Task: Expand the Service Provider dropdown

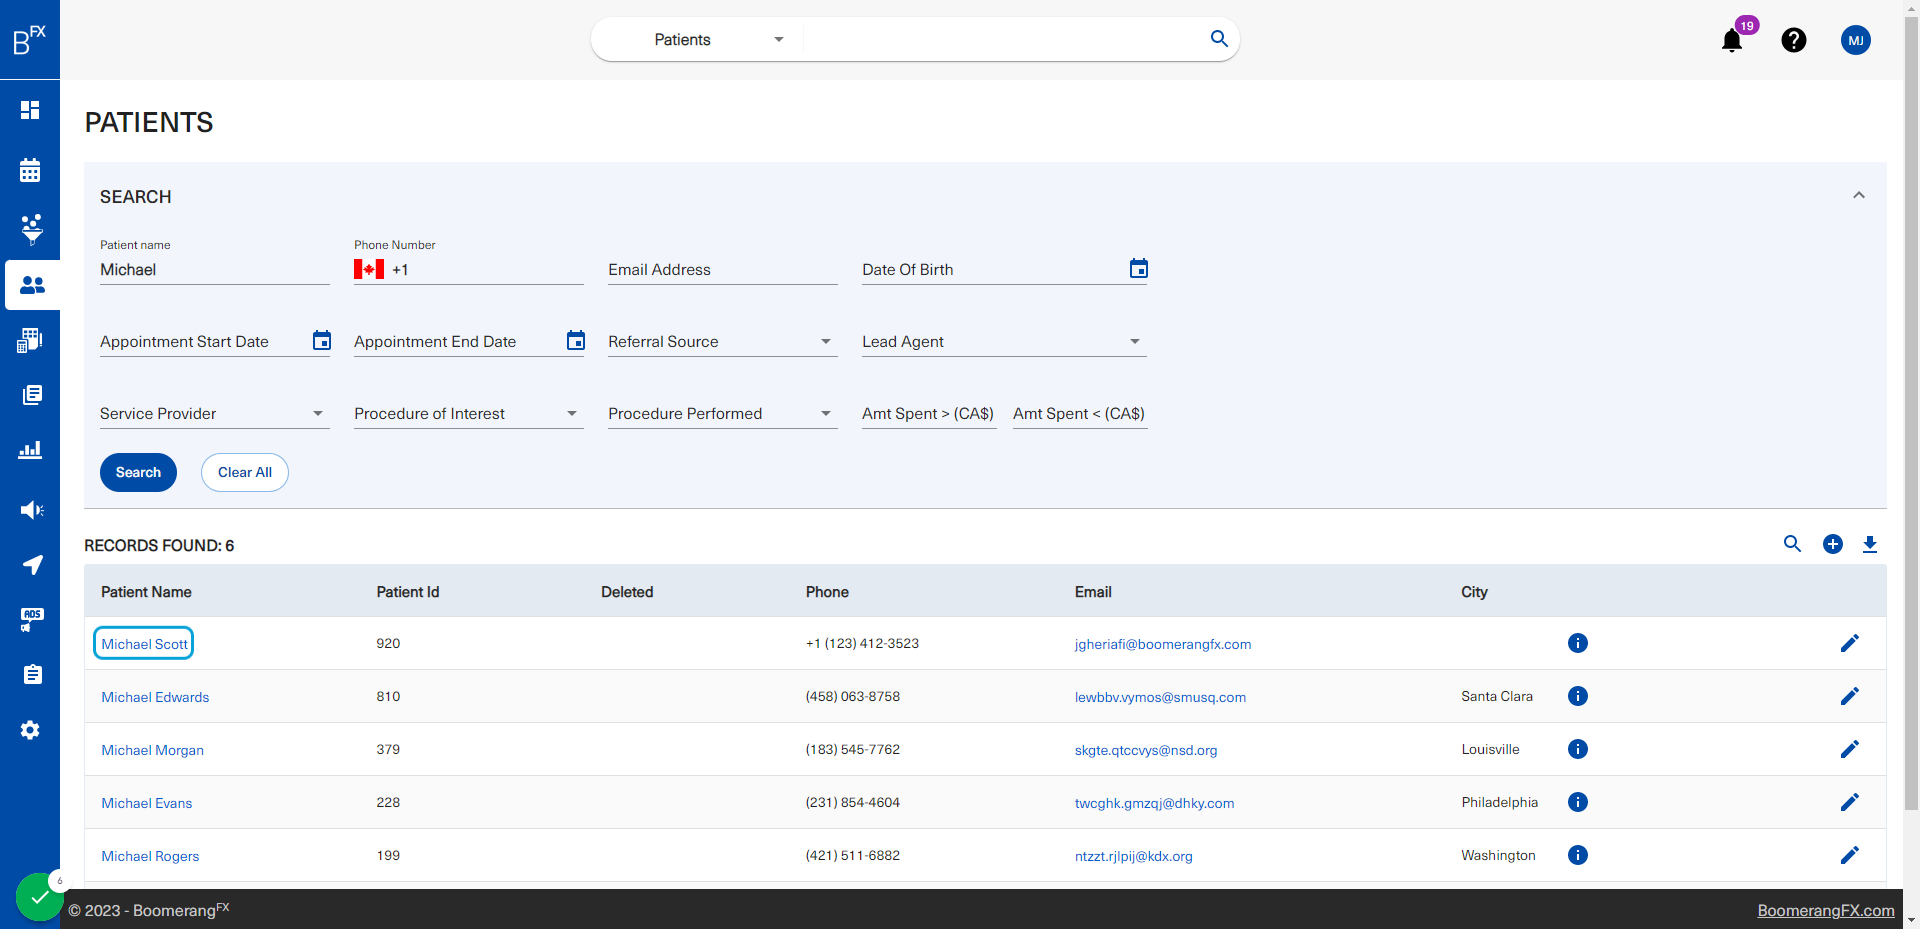Action: 214,414
